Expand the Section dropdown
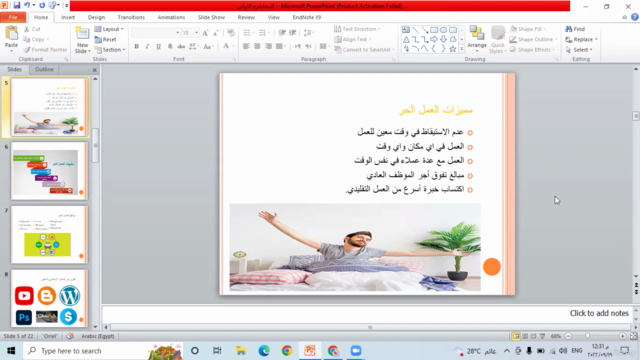This screenshot has height=360, width=640. pyautogui.click(x=110, y=50)
